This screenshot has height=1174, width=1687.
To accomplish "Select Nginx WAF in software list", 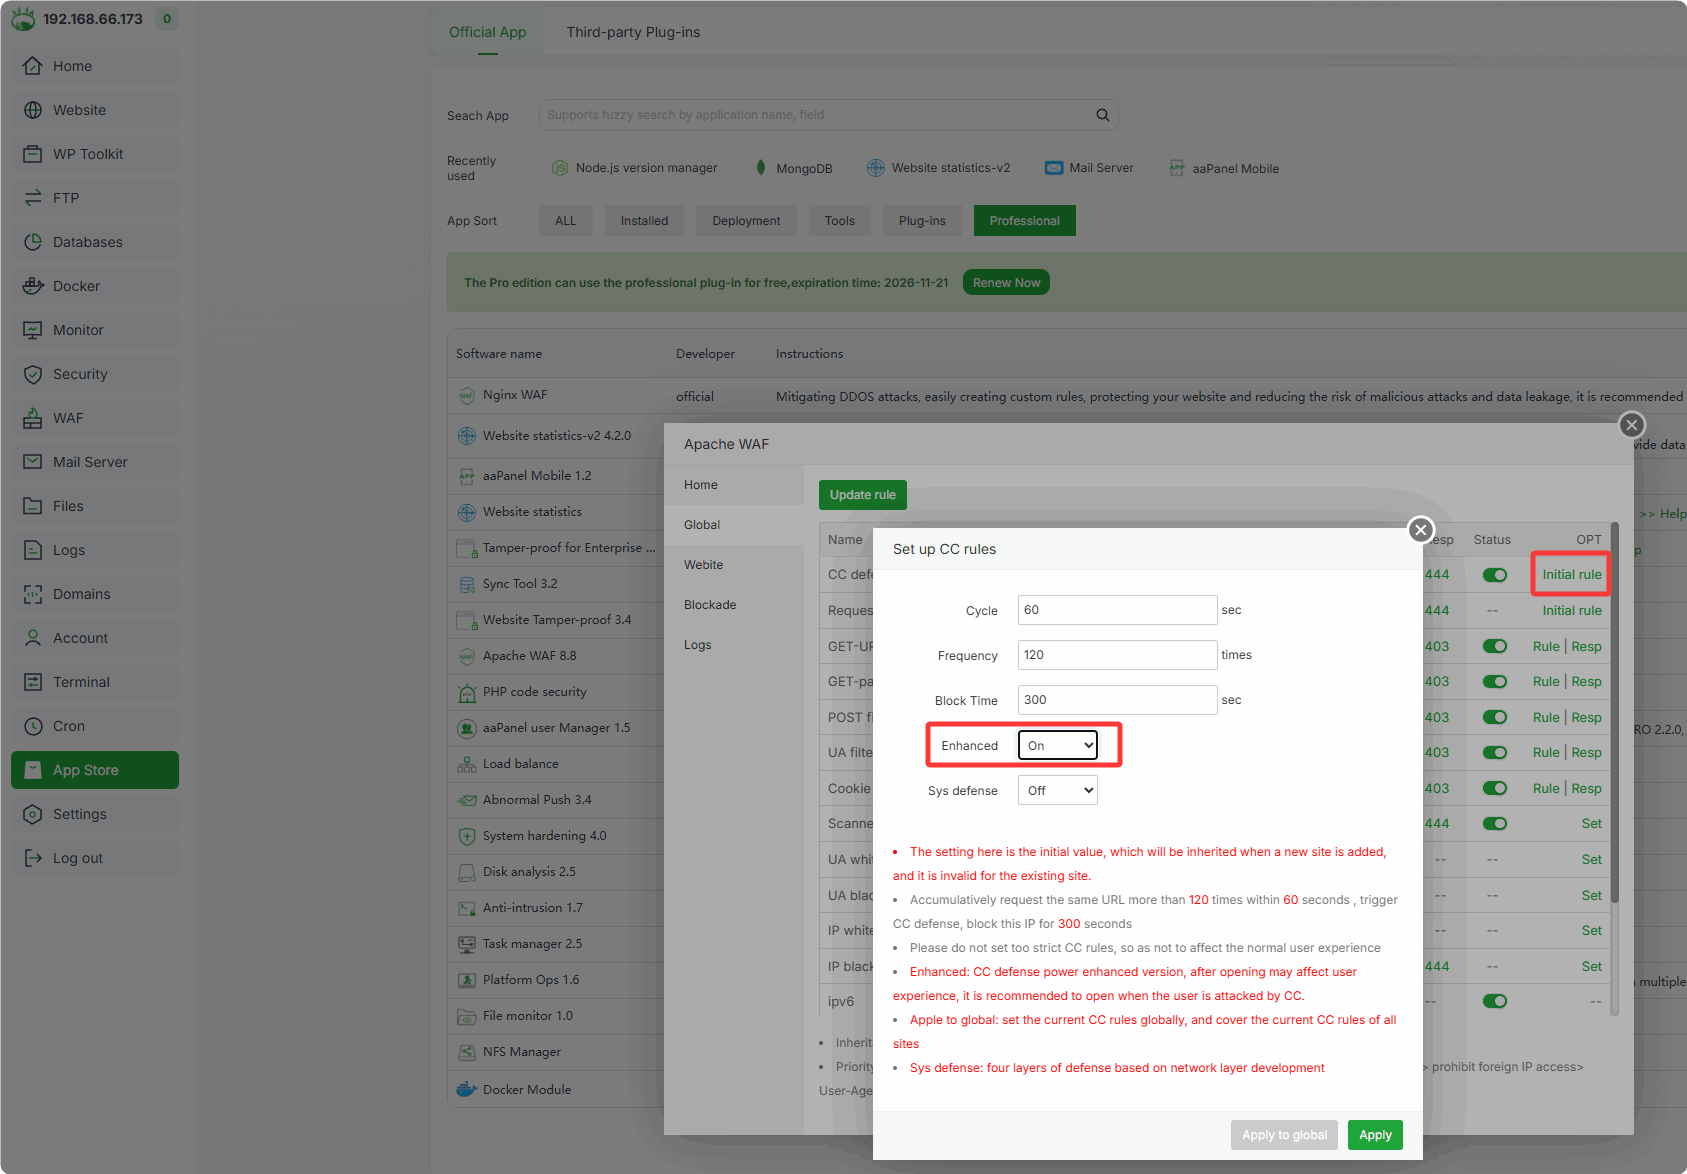I will pos(515,395).
